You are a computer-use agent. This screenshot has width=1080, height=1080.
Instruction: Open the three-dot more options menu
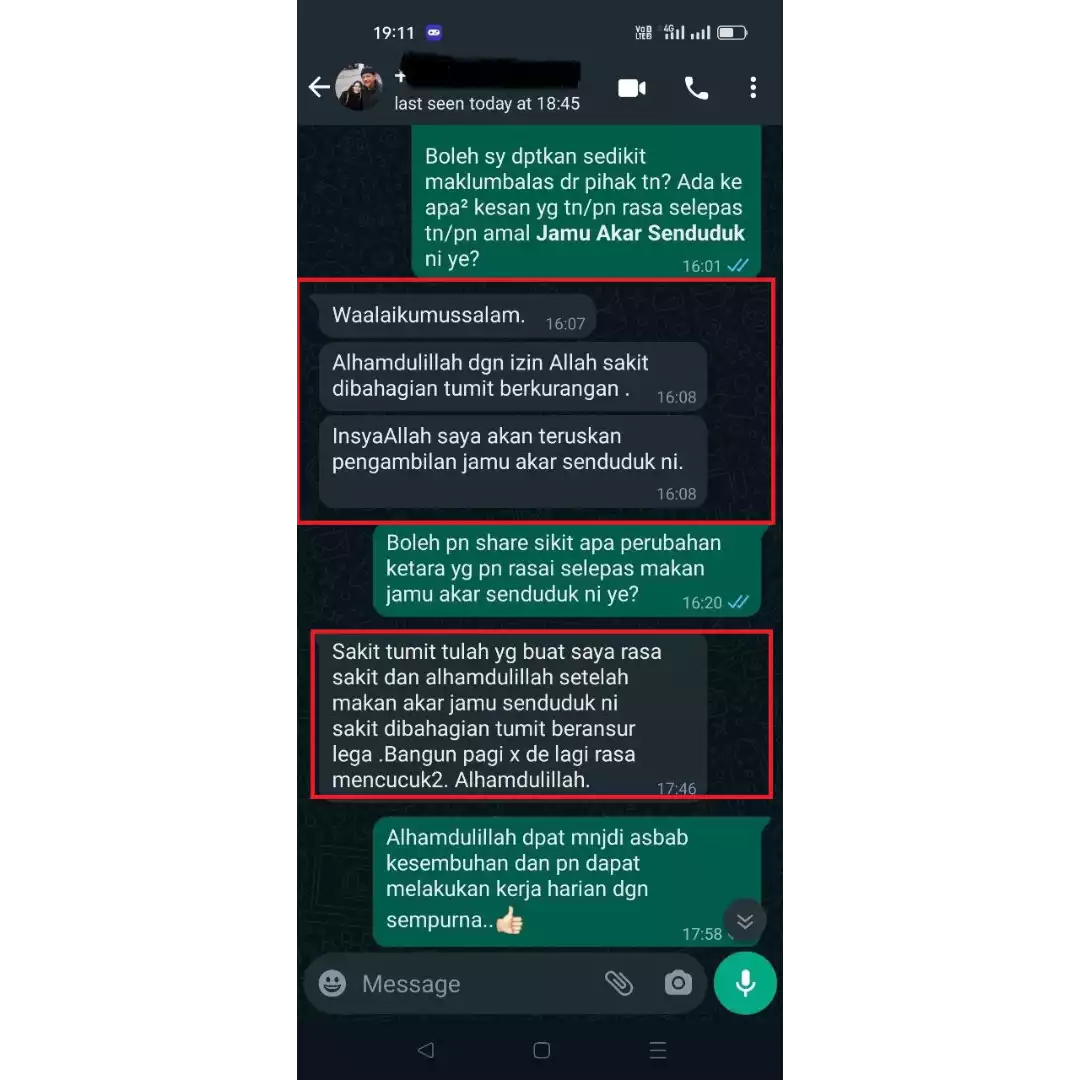(x=753, y=87)
